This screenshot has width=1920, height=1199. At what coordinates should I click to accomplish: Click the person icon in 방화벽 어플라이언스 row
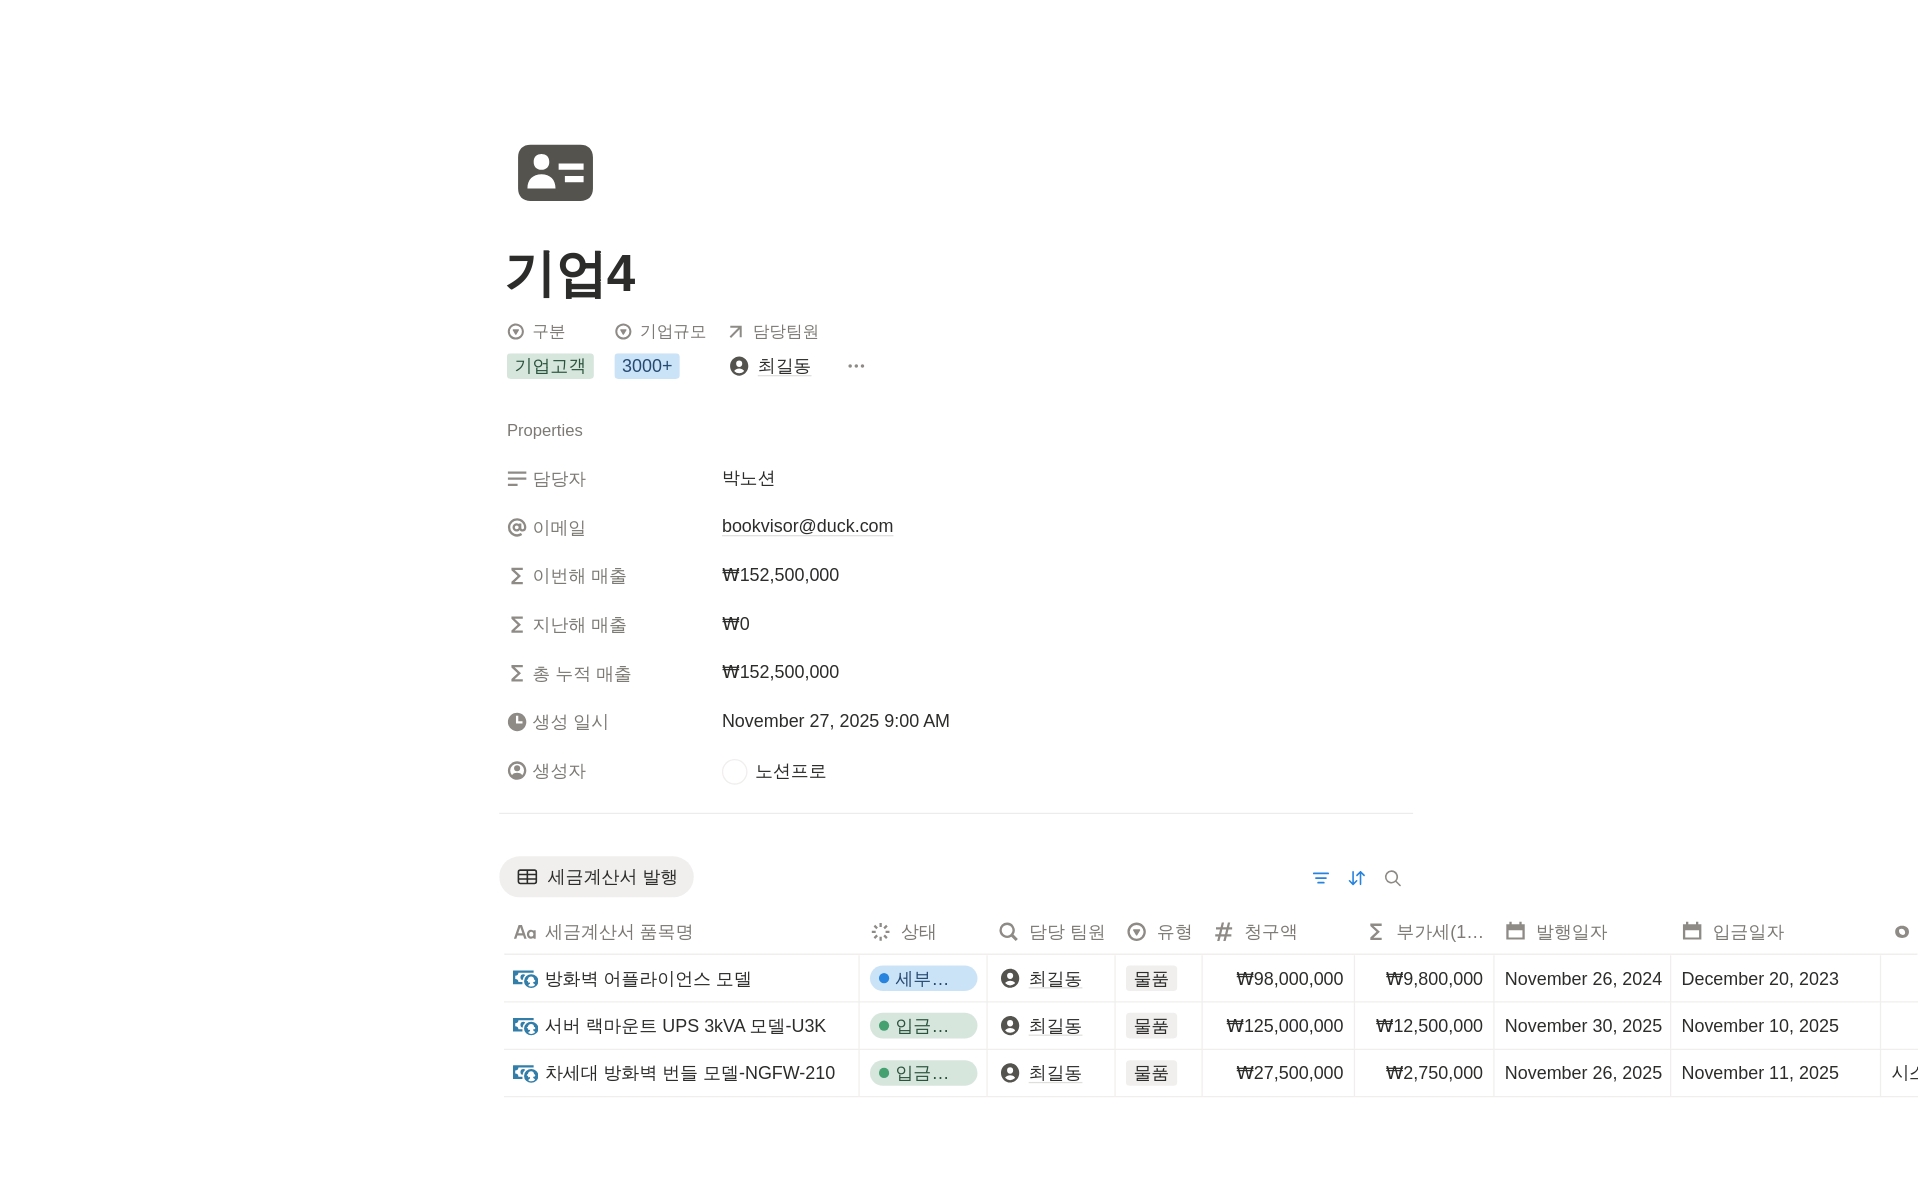click(1010, 979)
